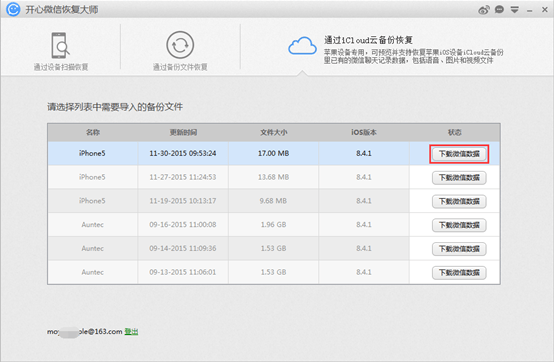The height and width of the screenshot is (362, 554).
Task: Select the device scan recovery phone icon
Action: 60,45
